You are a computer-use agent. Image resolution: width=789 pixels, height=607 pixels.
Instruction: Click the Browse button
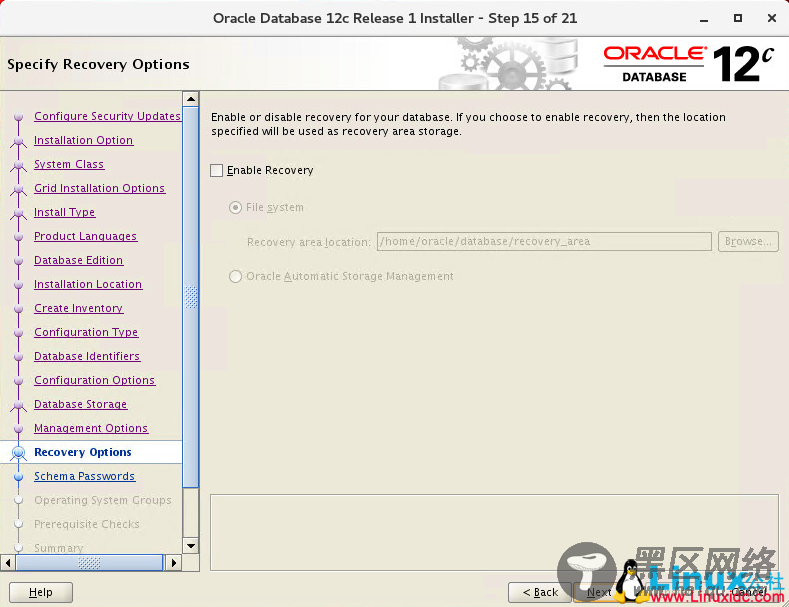[x=748, y=242]
